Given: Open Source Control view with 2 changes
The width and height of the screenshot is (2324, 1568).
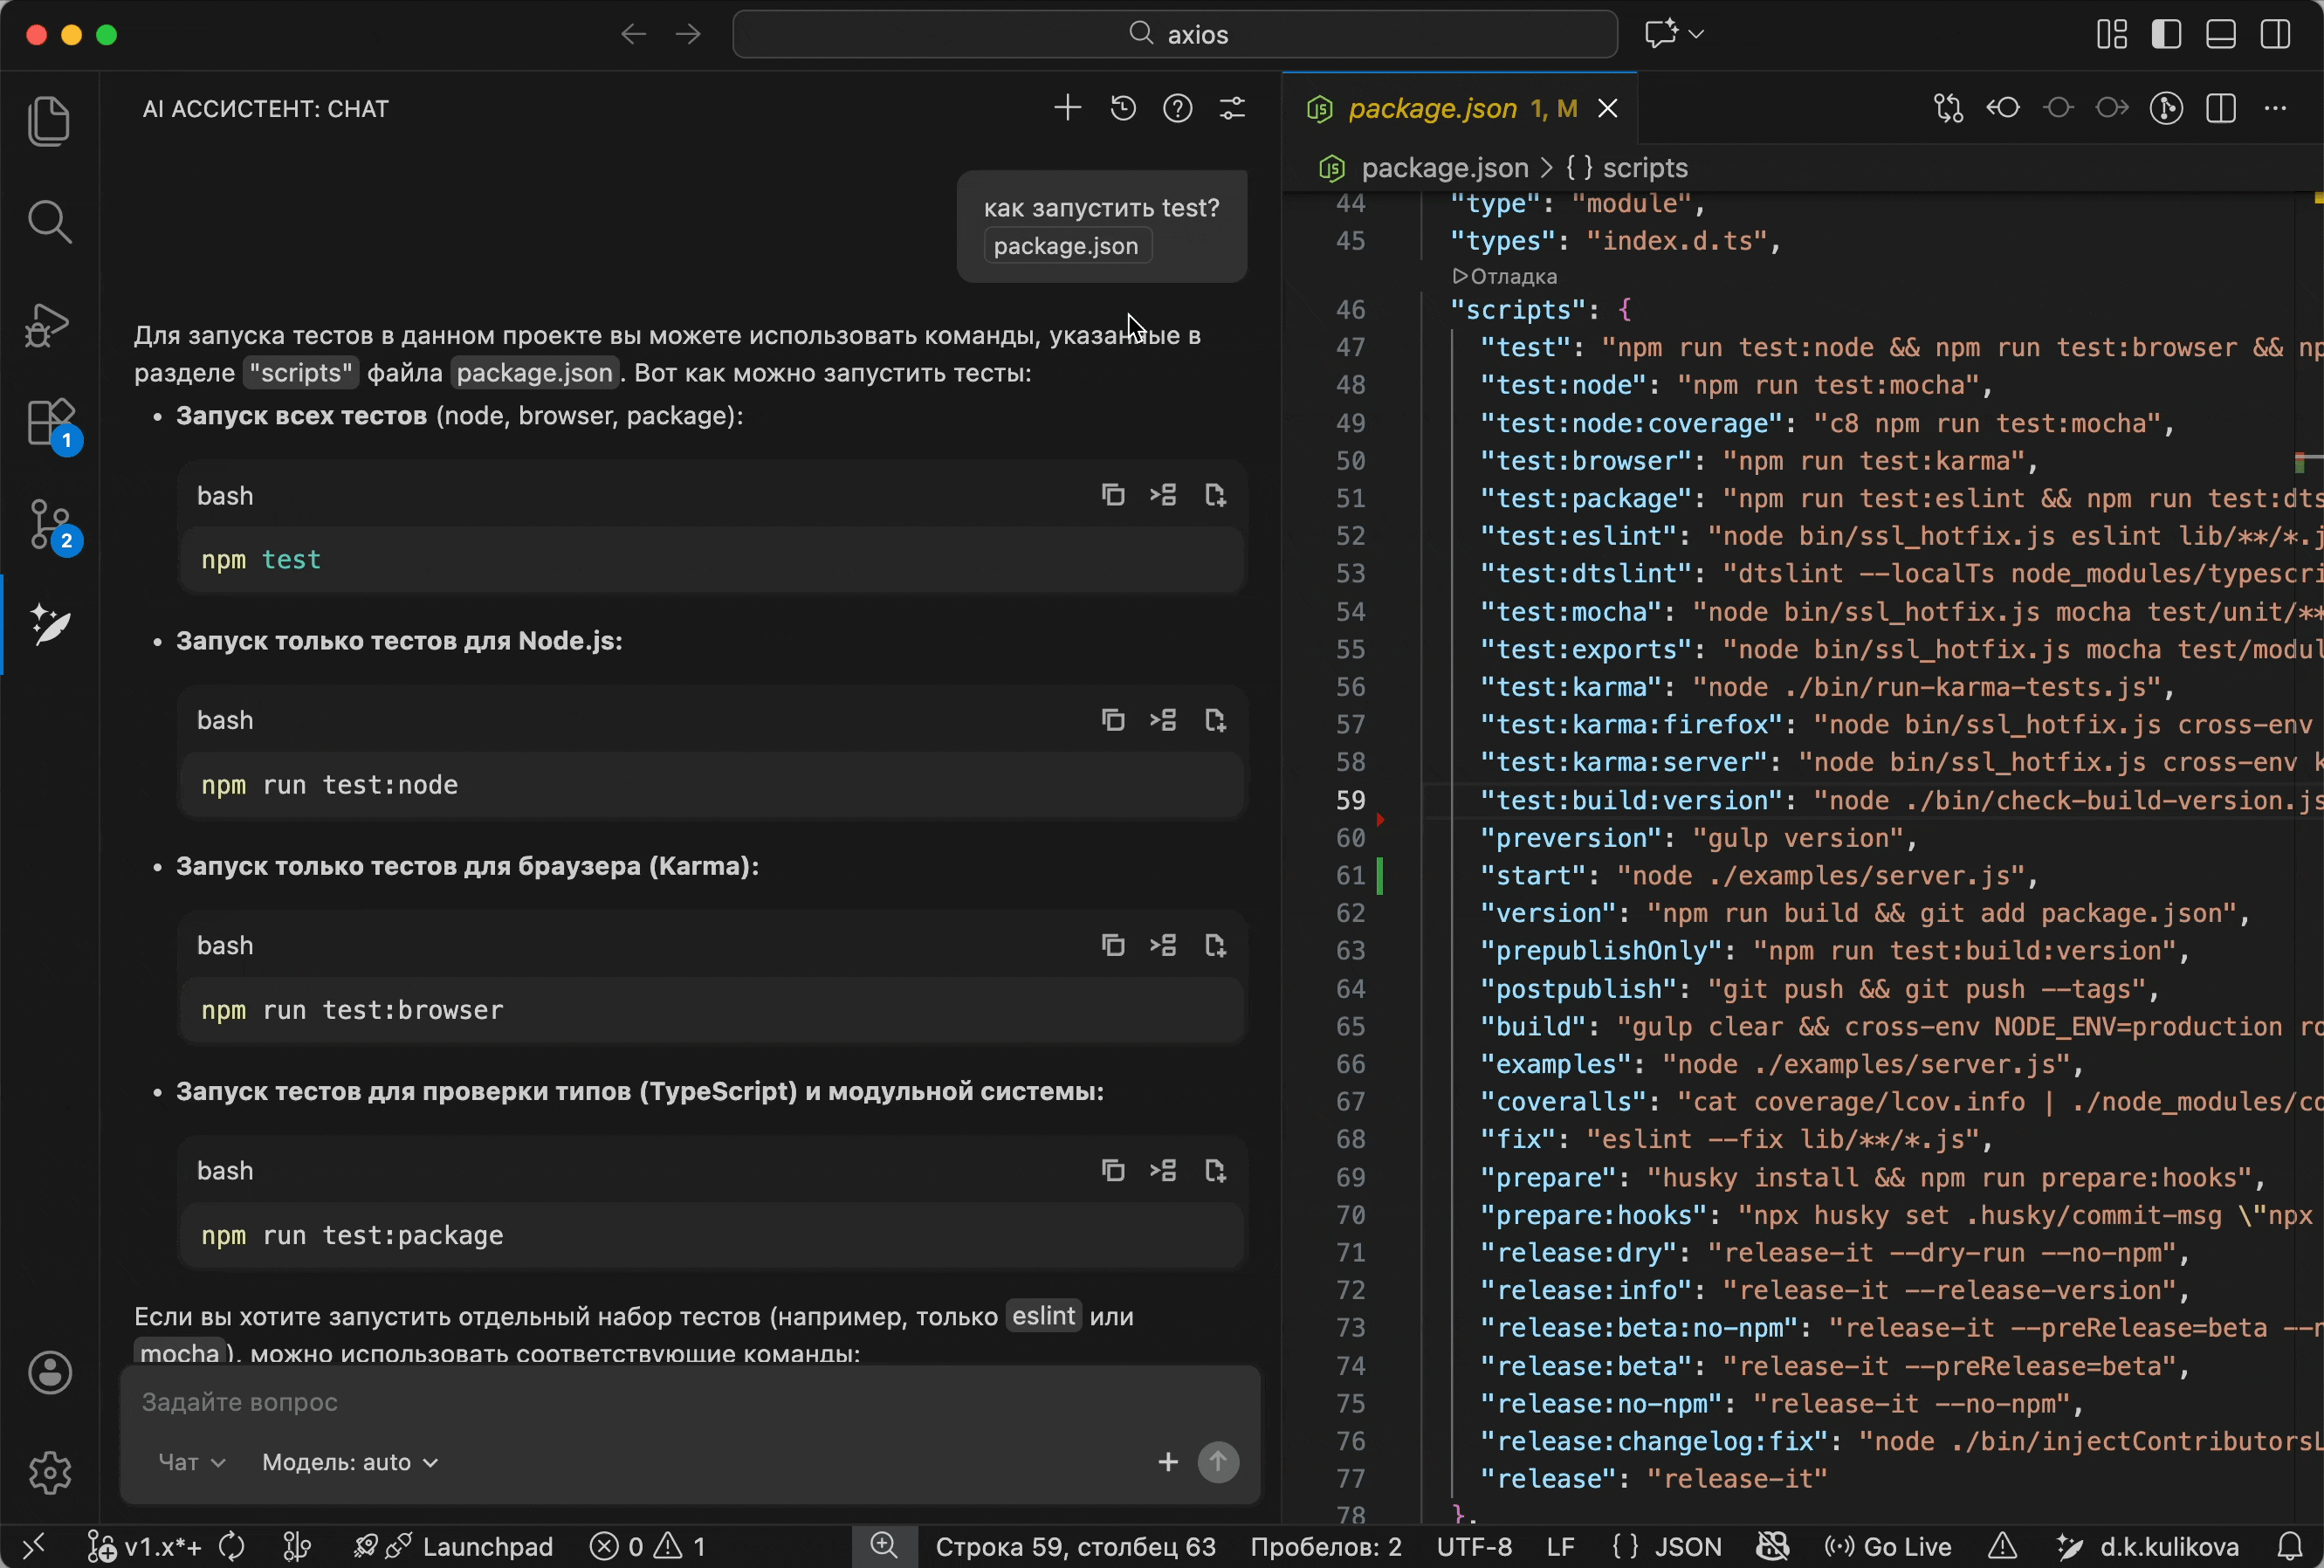Looking at the screenshot, I should pyautogui.click(x=50, y=526).
